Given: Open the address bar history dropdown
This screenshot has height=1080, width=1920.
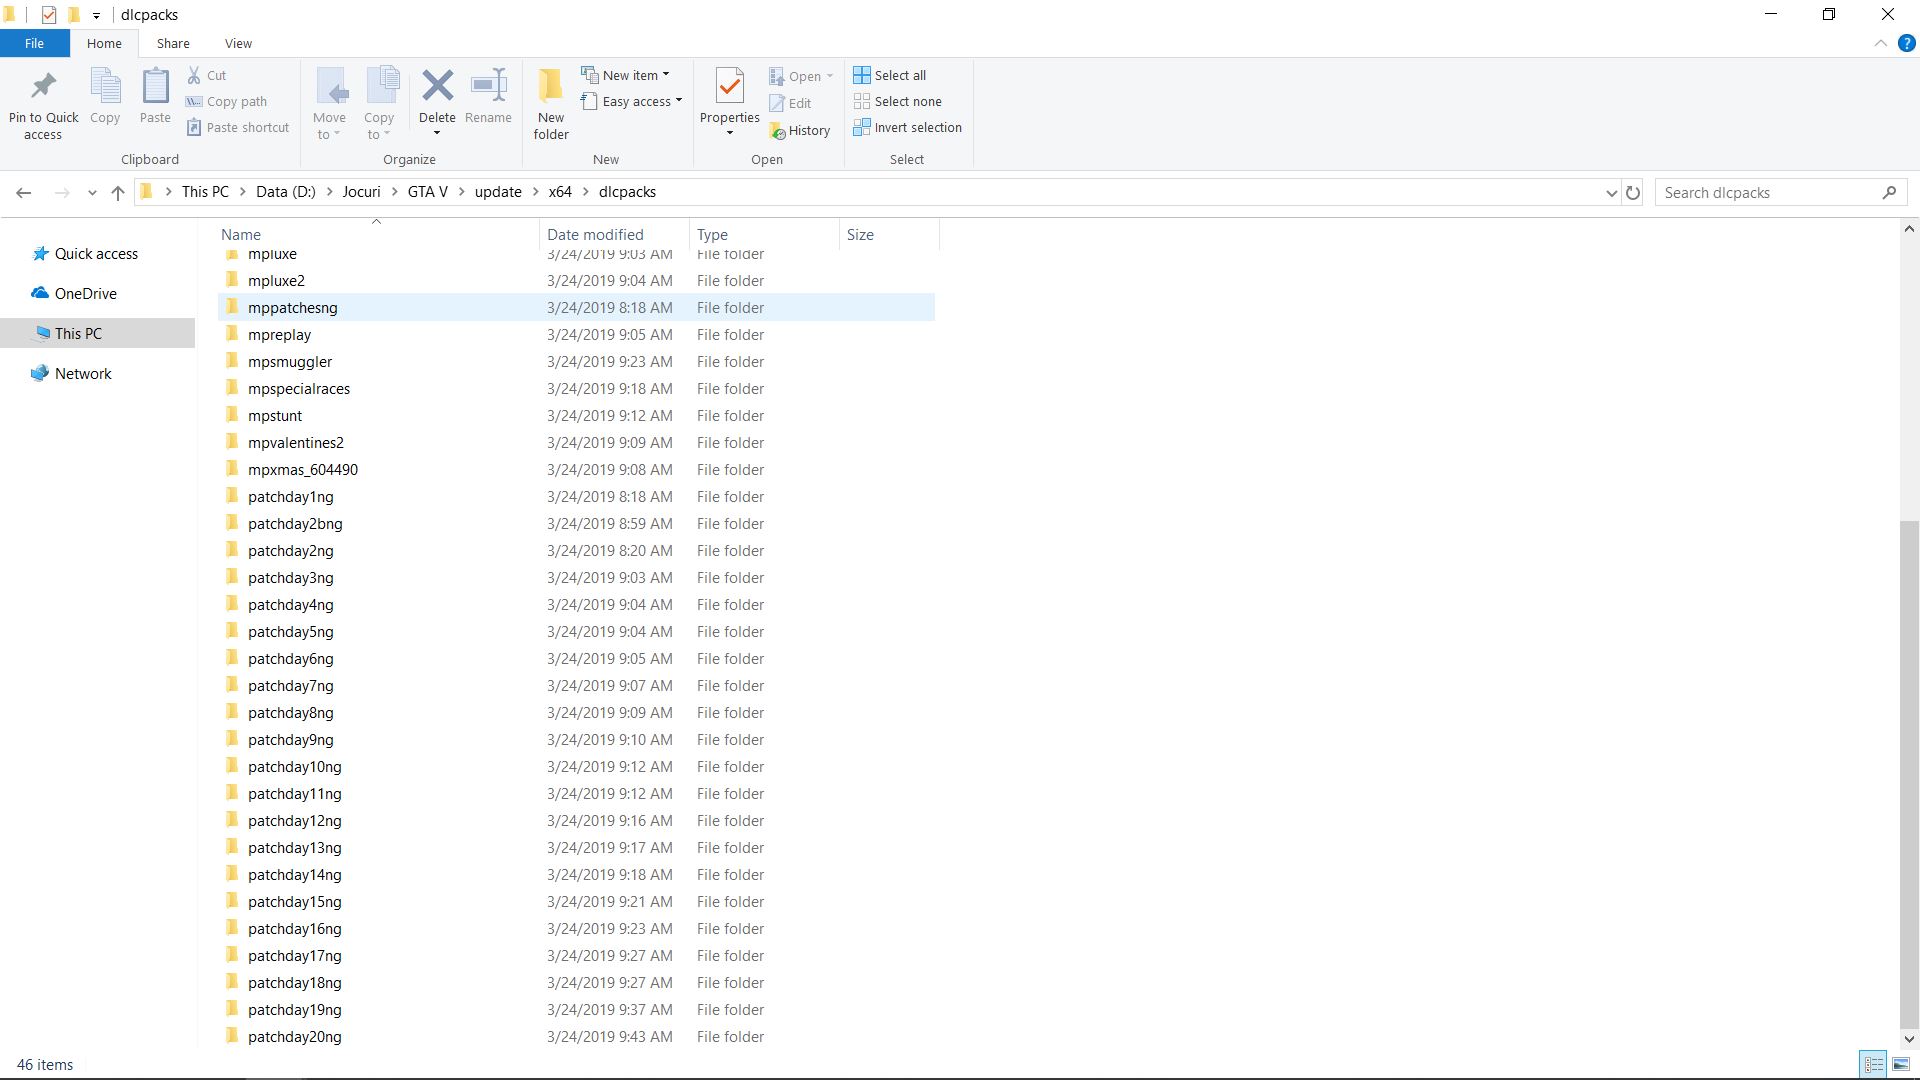Looking at the screenshot, I should (1610, 192).
